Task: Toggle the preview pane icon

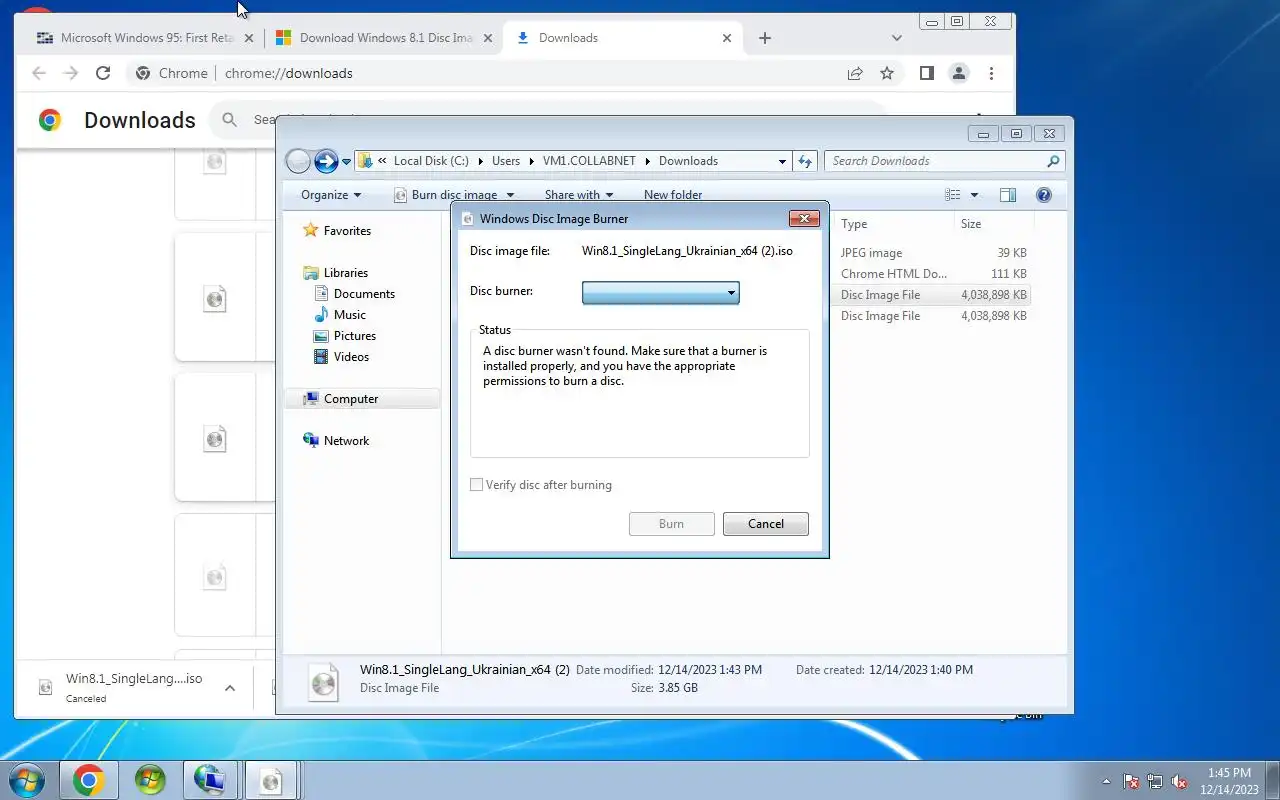Action: click(1008, 195)
